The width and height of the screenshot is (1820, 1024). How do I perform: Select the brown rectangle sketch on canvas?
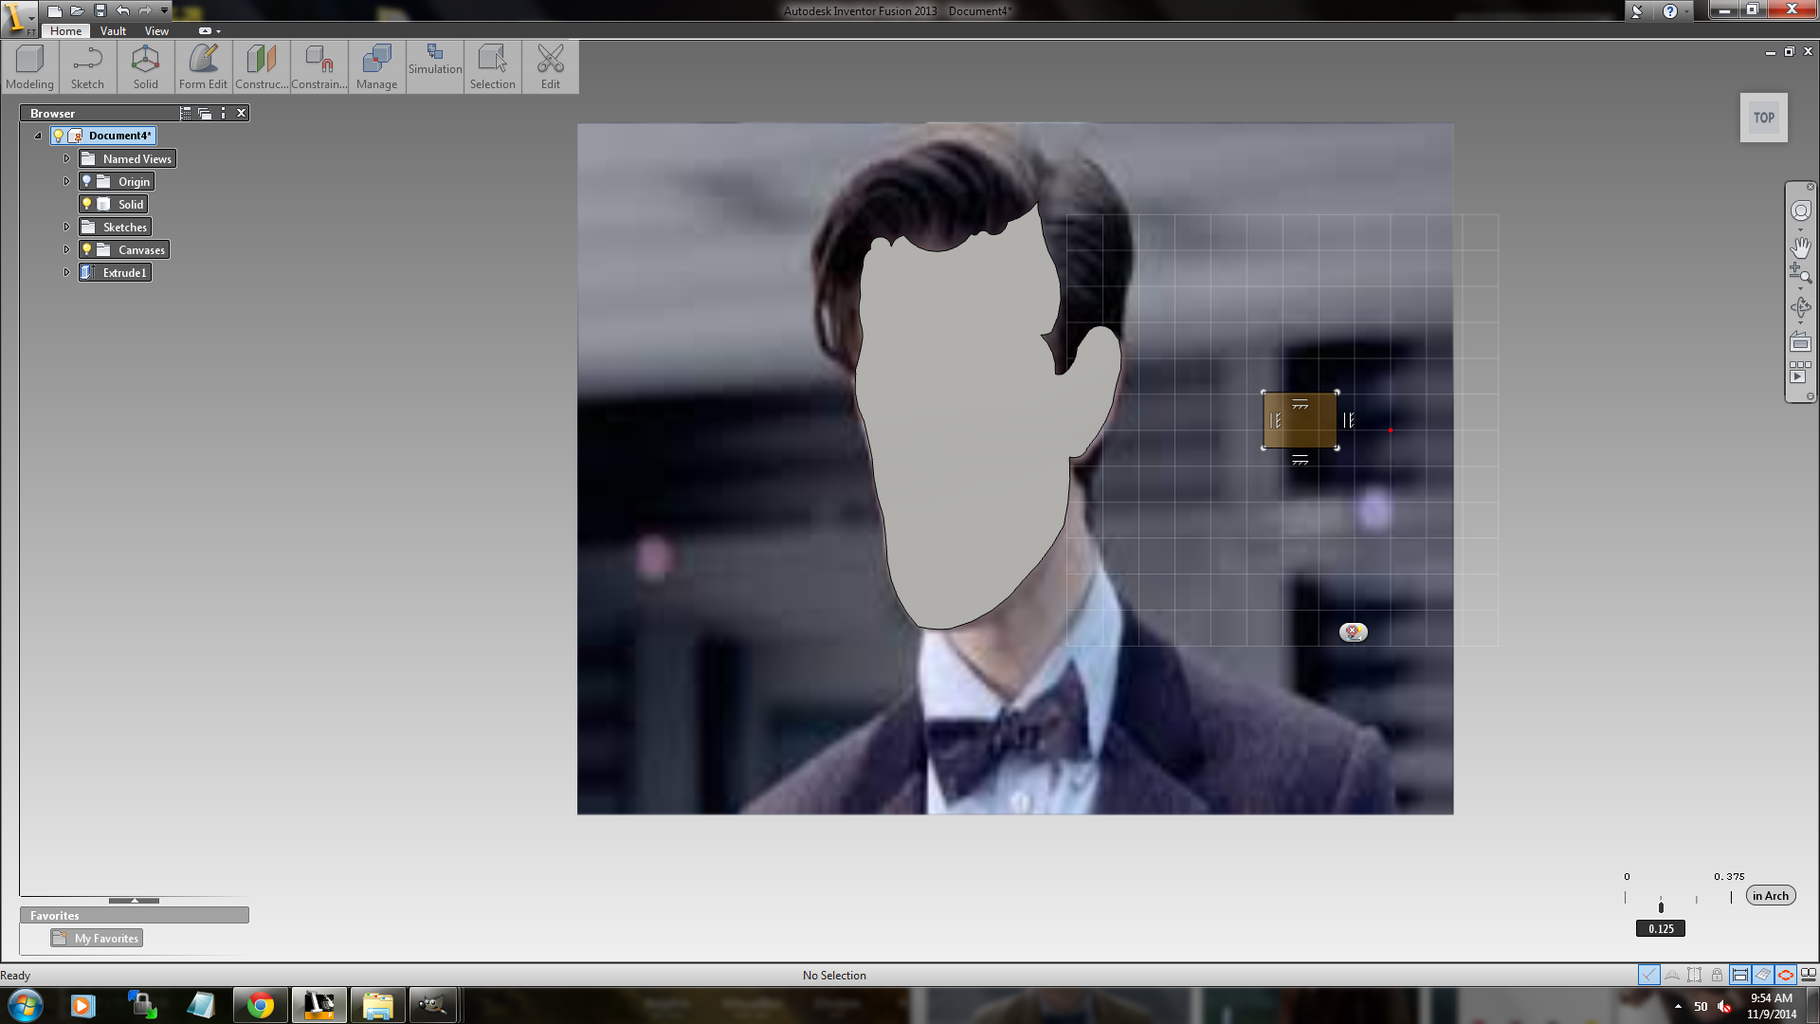(x=1300, y=420)
